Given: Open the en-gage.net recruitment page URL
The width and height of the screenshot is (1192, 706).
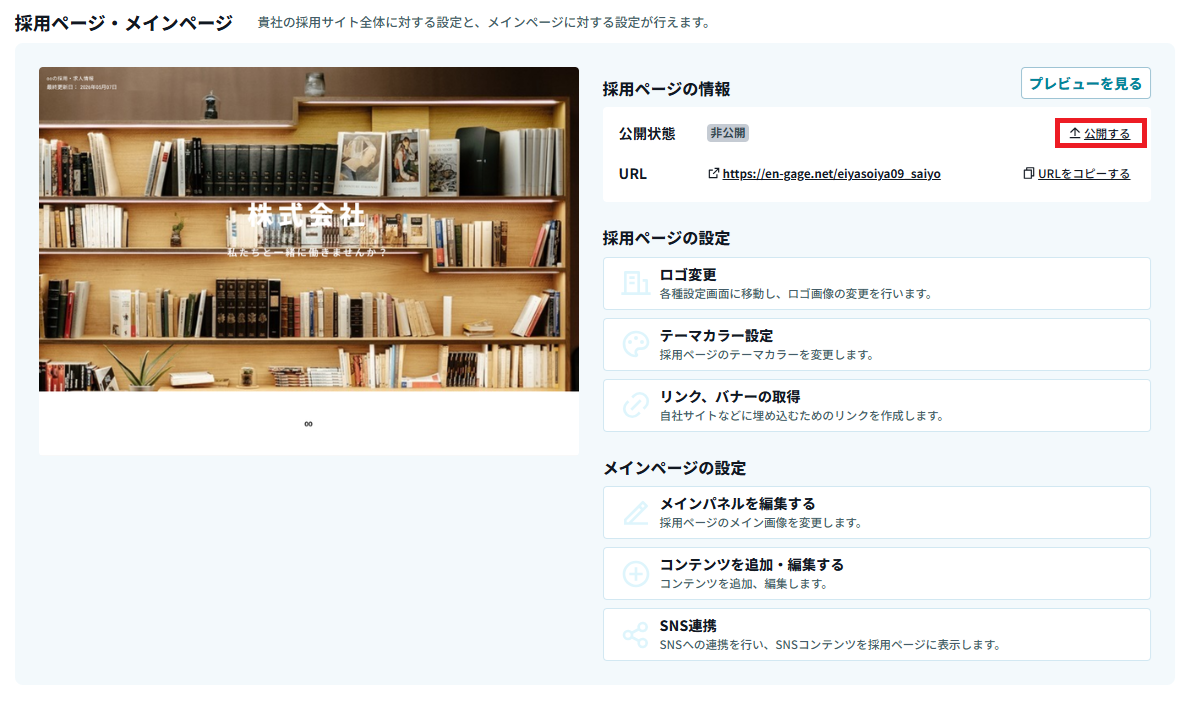Looking at the screenshot, I should pos(831,174).
